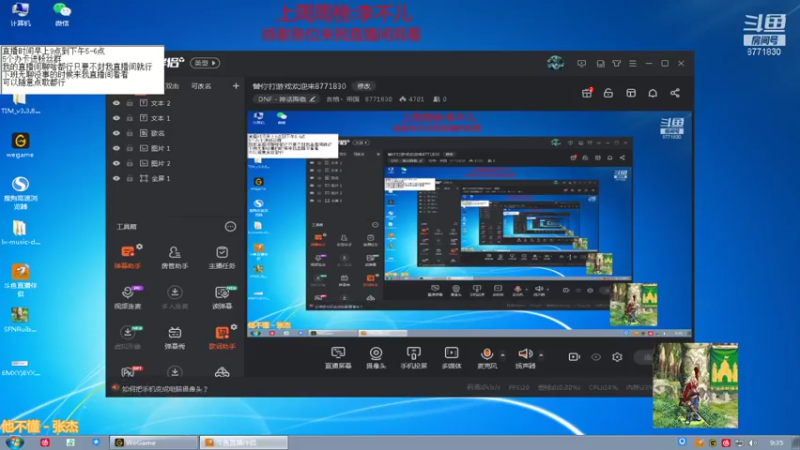Select the 全屏 1 source row
This screenshot has width=800, height=450.
(176, 179)
